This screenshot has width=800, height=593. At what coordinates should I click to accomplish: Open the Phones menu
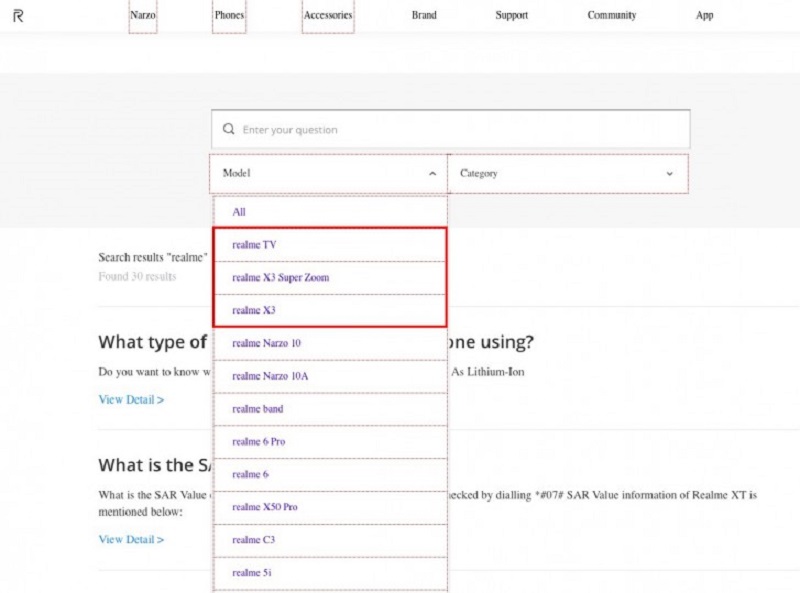click(x=229, y=15)
